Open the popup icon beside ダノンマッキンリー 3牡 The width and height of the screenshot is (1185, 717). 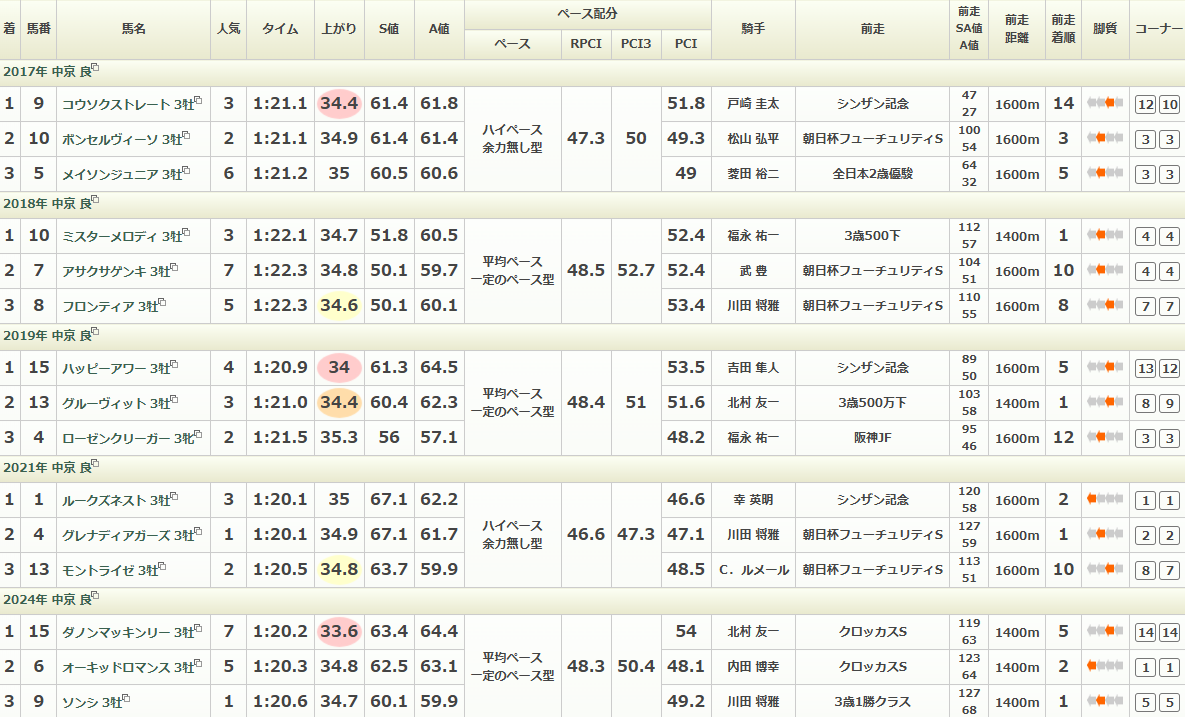click(x=198, y=629)
